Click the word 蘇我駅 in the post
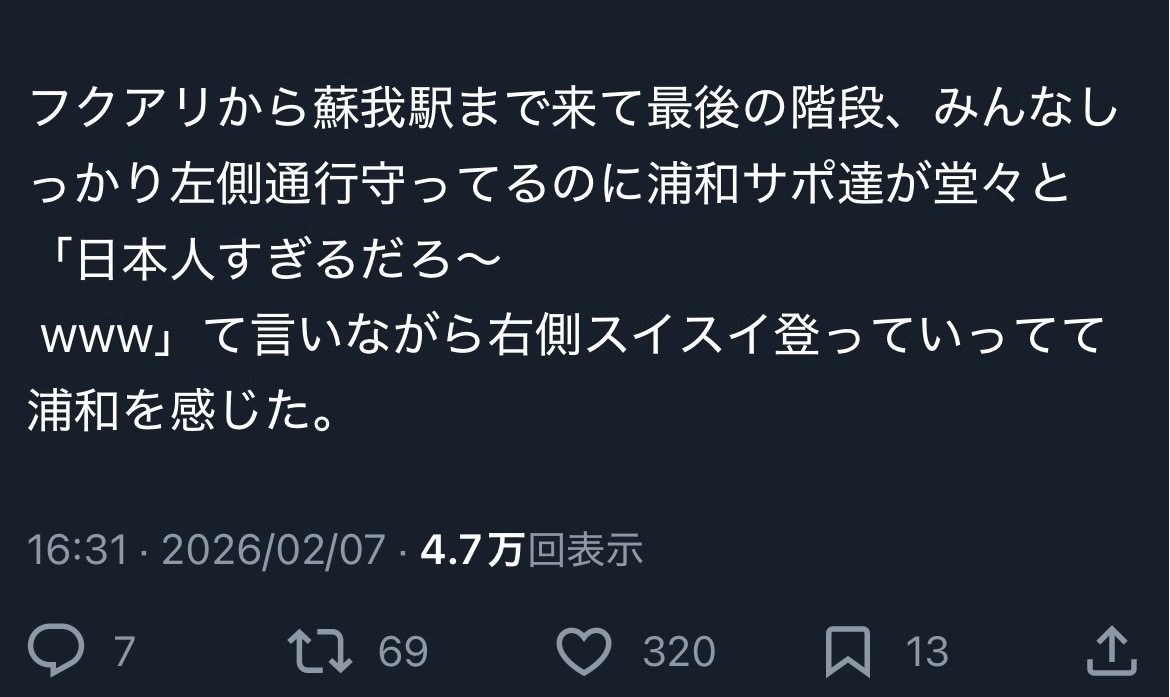 (384, 109)
